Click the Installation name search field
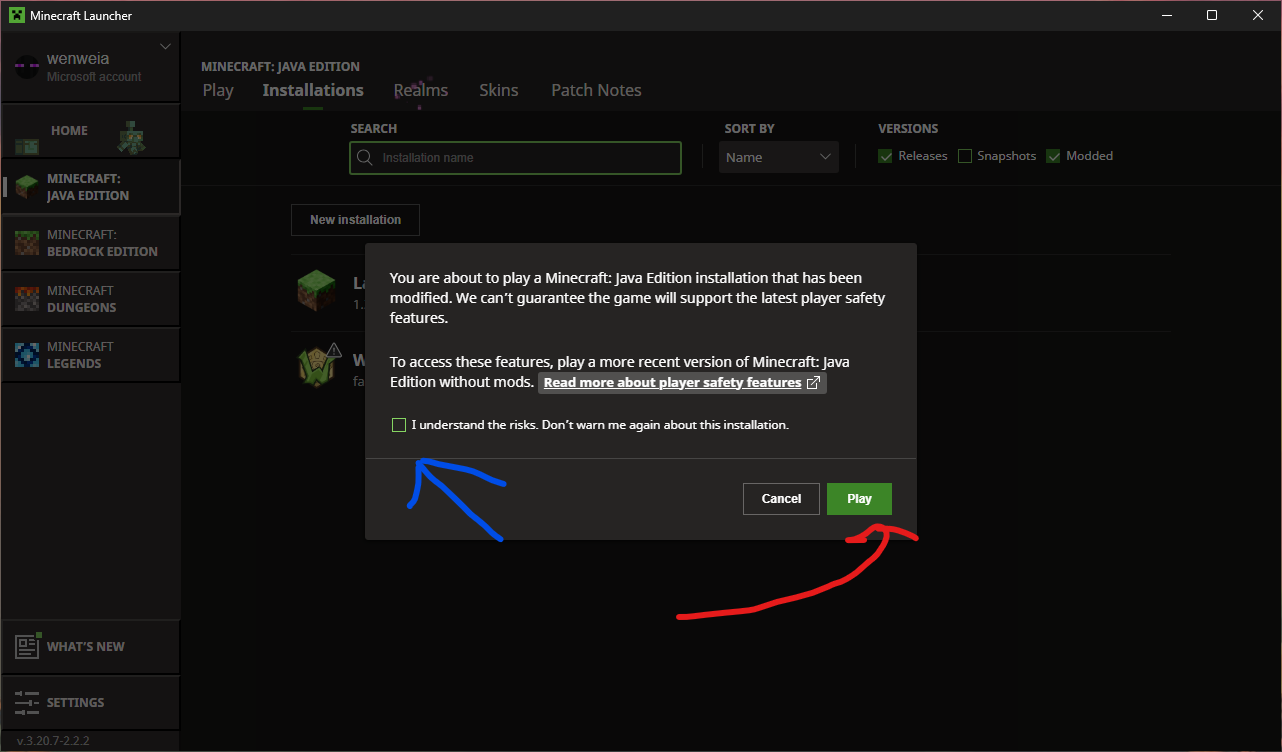Image resolution: width=1282 pixels, height=752 pixels. coord(514,158)
